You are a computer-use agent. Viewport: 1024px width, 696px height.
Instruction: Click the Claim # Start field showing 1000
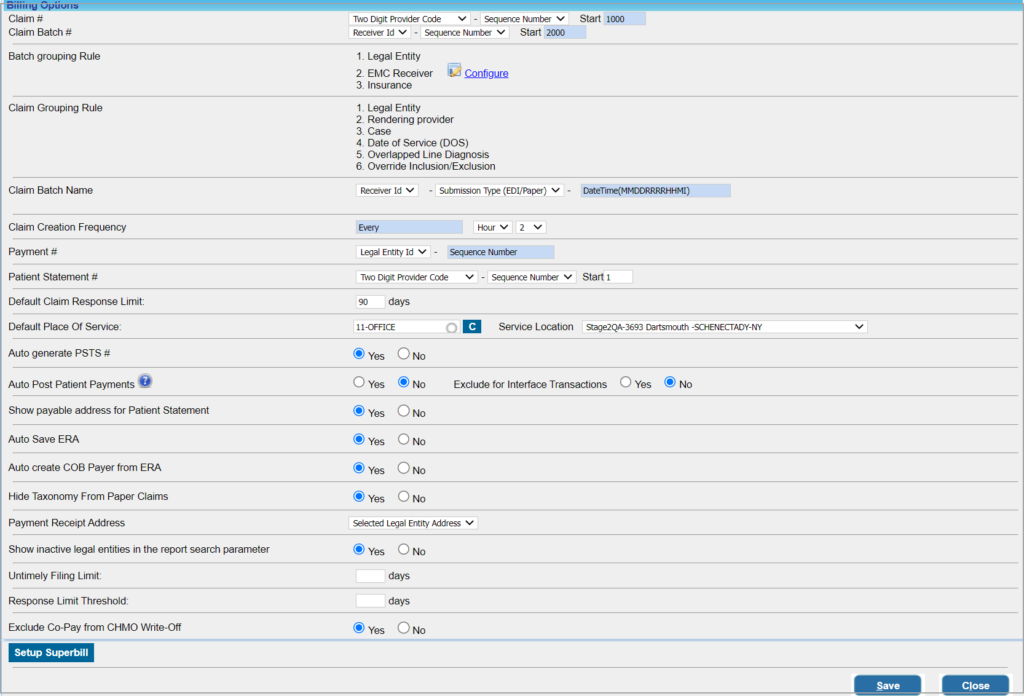click(624, 19)
